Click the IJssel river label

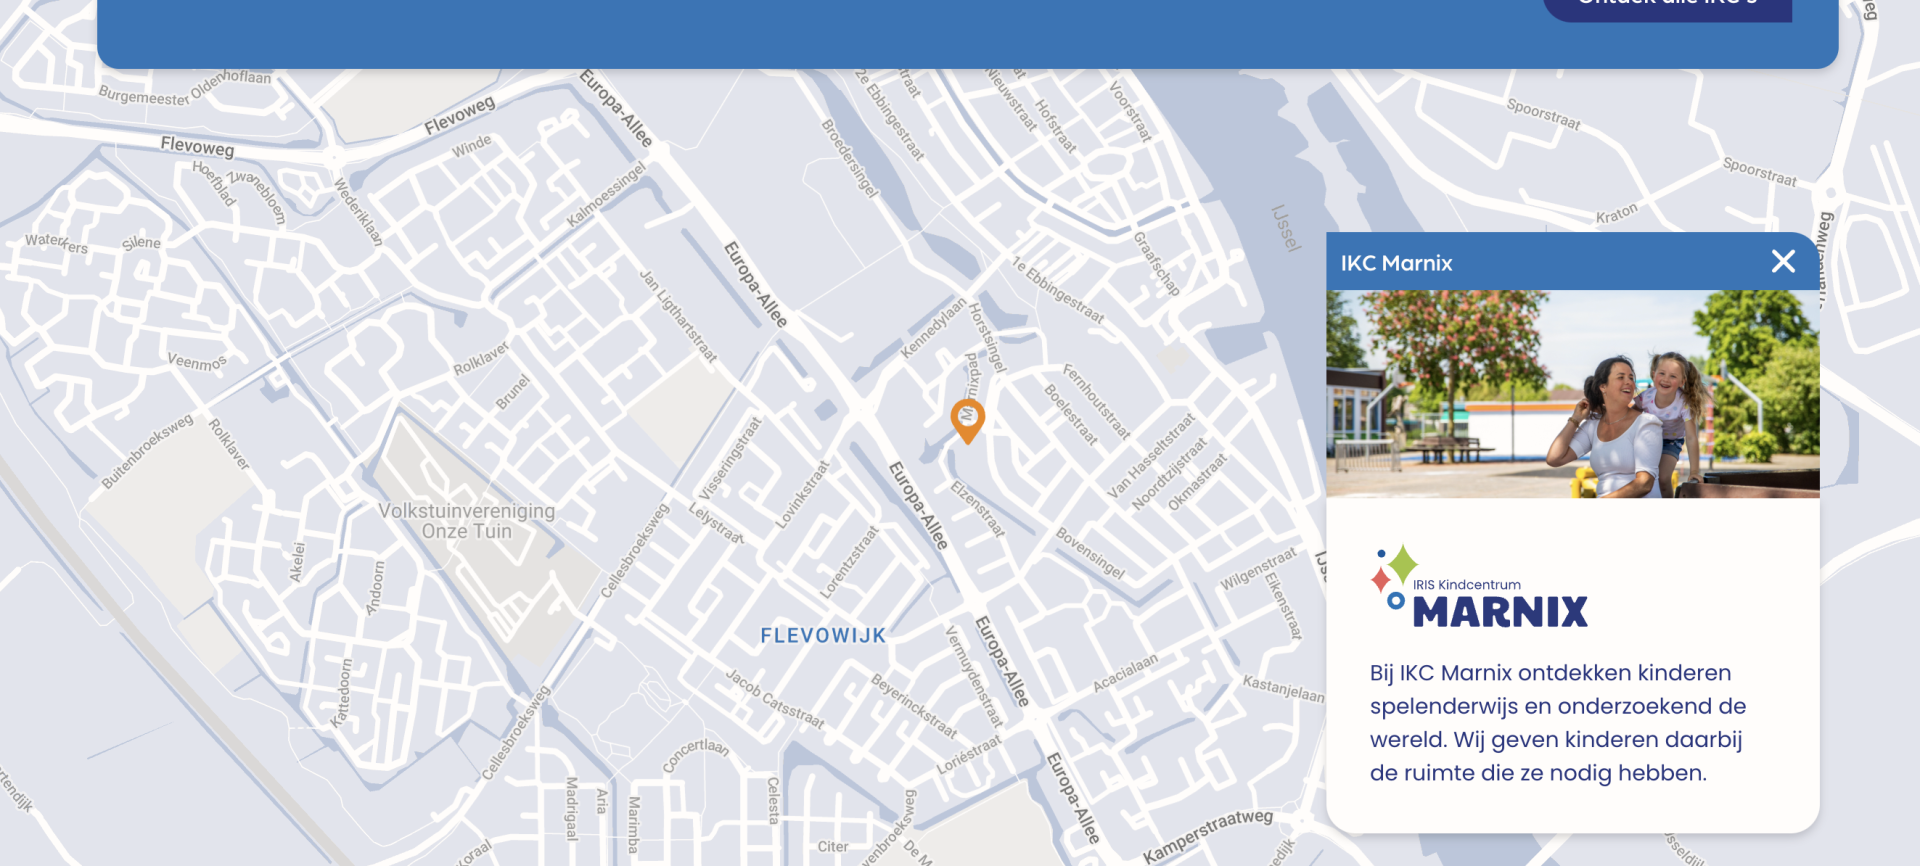1286,229
